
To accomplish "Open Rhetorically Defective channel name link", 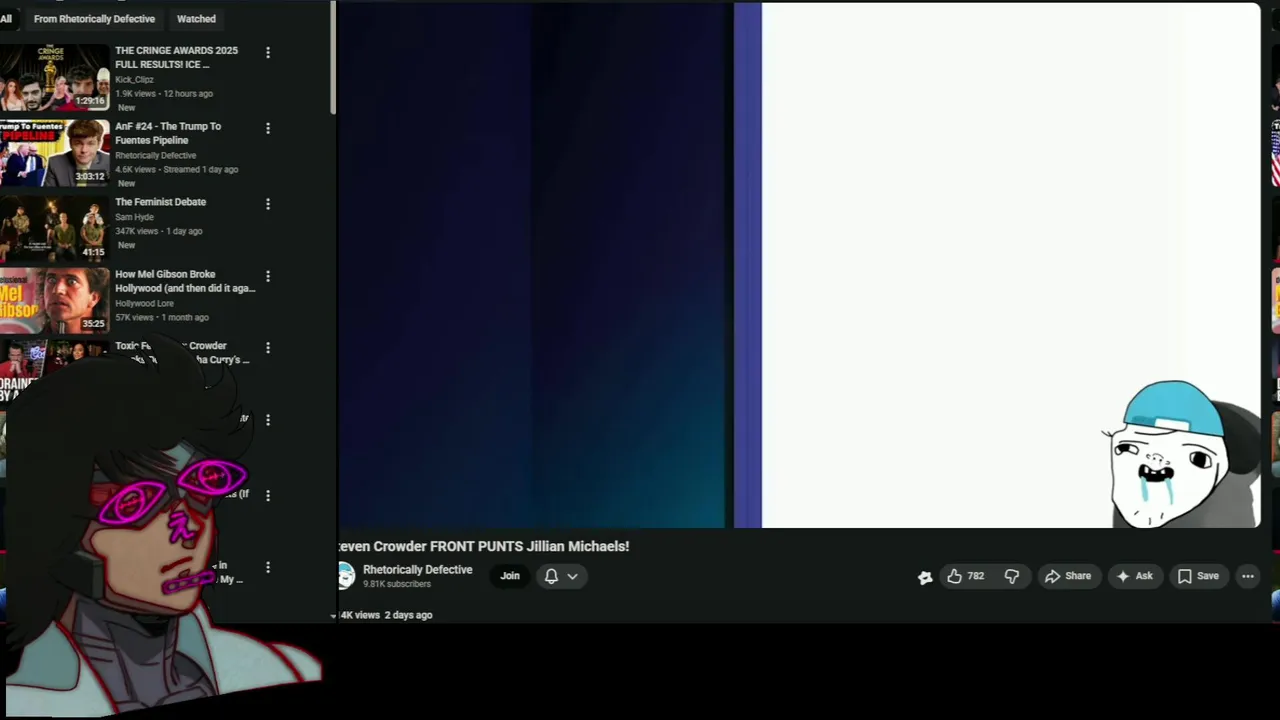I will pyautogui.click(x=417, y=570).
